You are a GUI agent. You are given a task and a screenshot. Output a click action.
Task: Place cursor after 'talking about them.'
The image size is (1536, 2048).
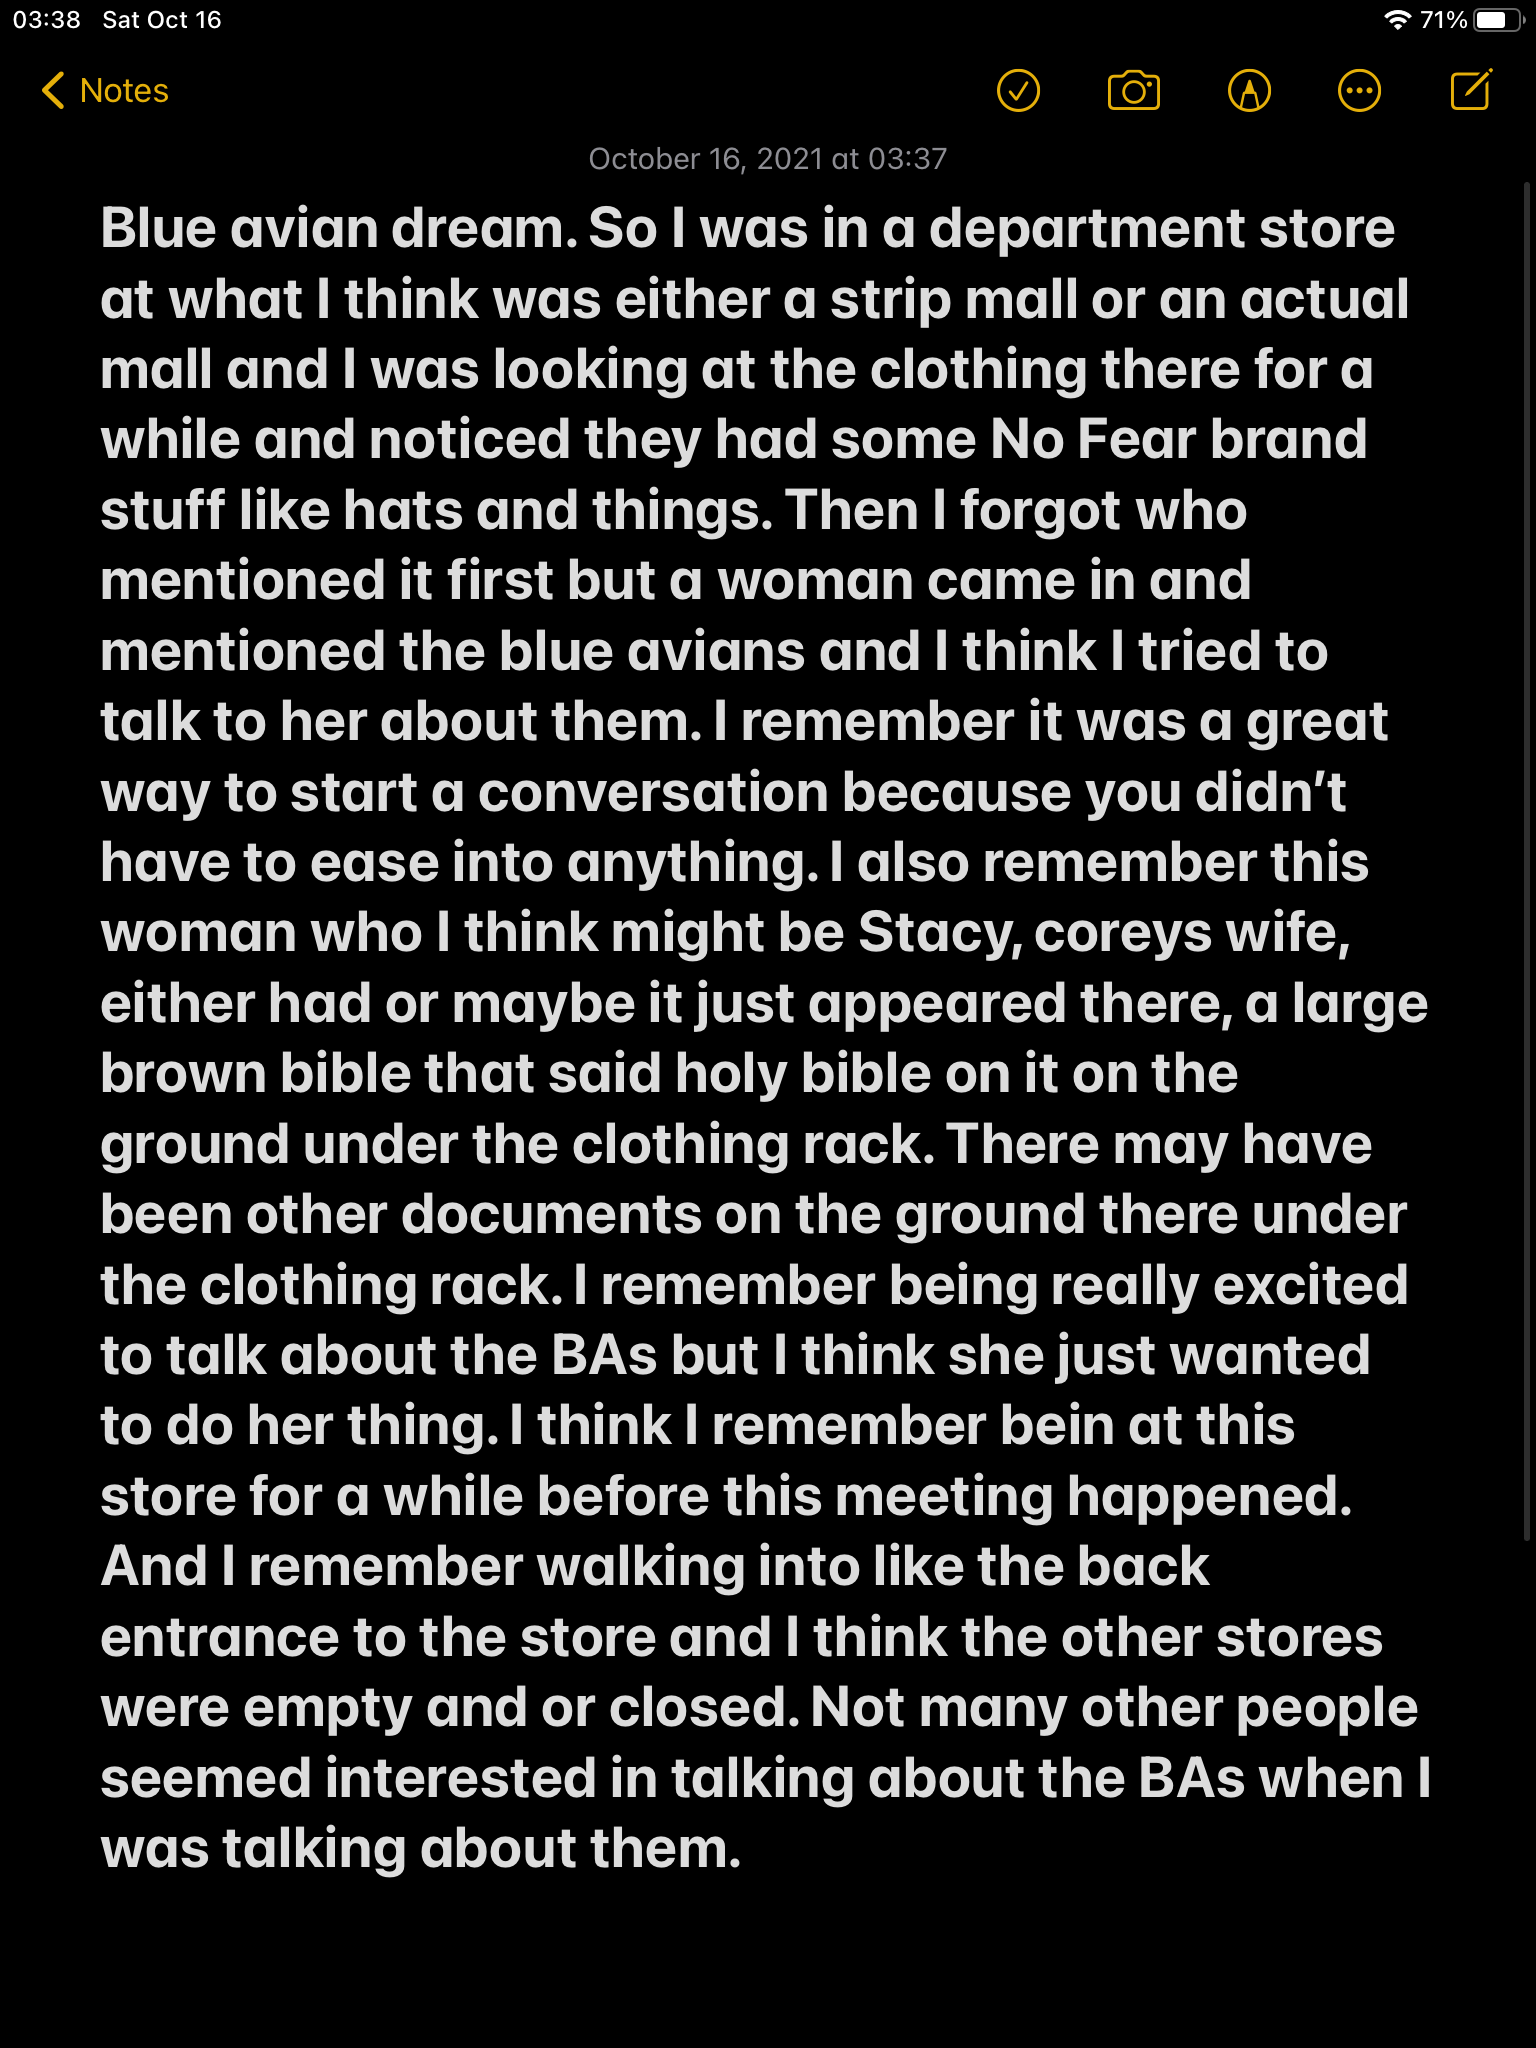point(742,1849)
